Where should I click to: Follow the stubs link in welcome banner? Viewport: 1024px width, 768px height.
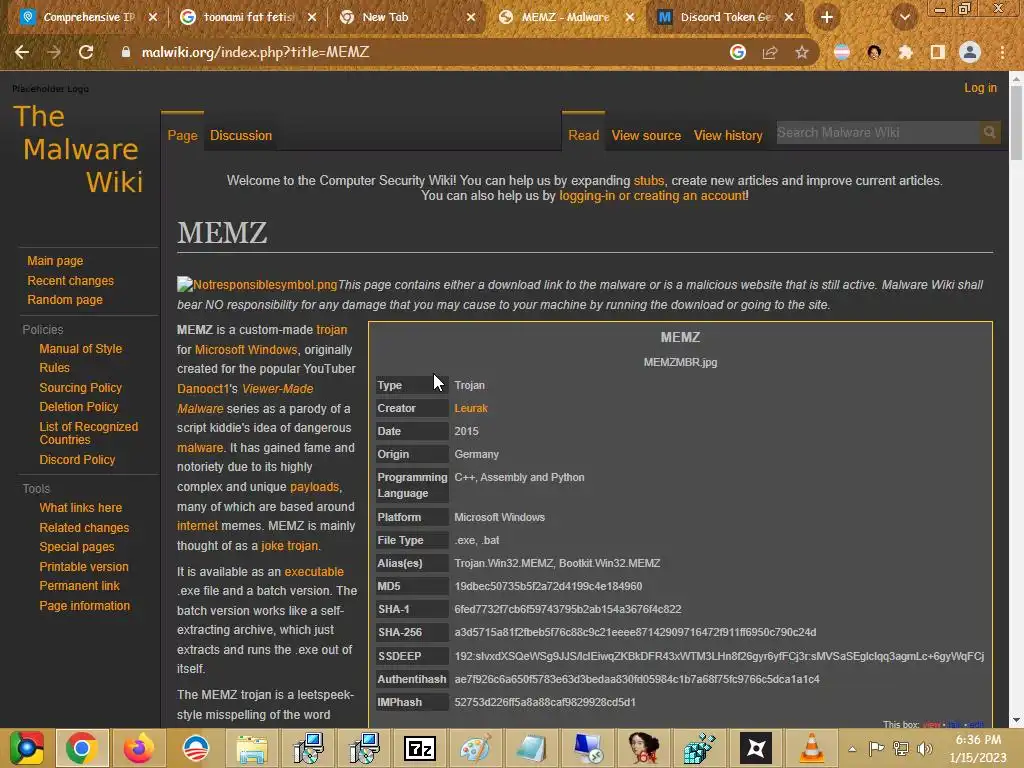pos(648,180)
